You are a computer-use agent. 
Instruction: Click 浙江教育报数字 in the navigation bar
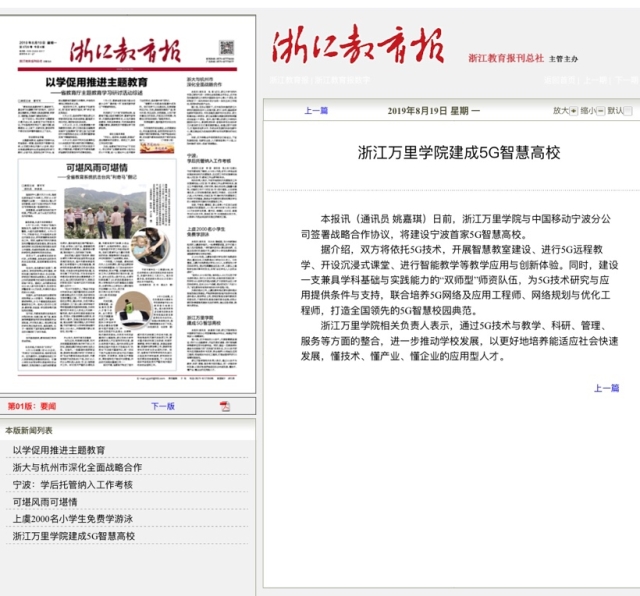[x=342, y=80]
